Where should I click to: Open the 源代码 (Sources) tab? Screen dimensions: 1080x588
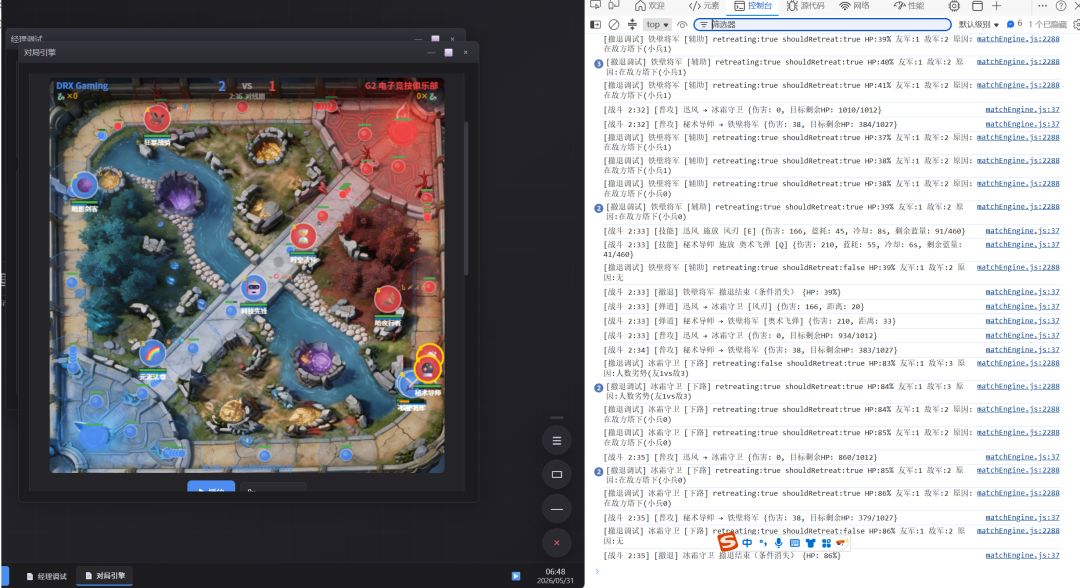tap(805, 6)
